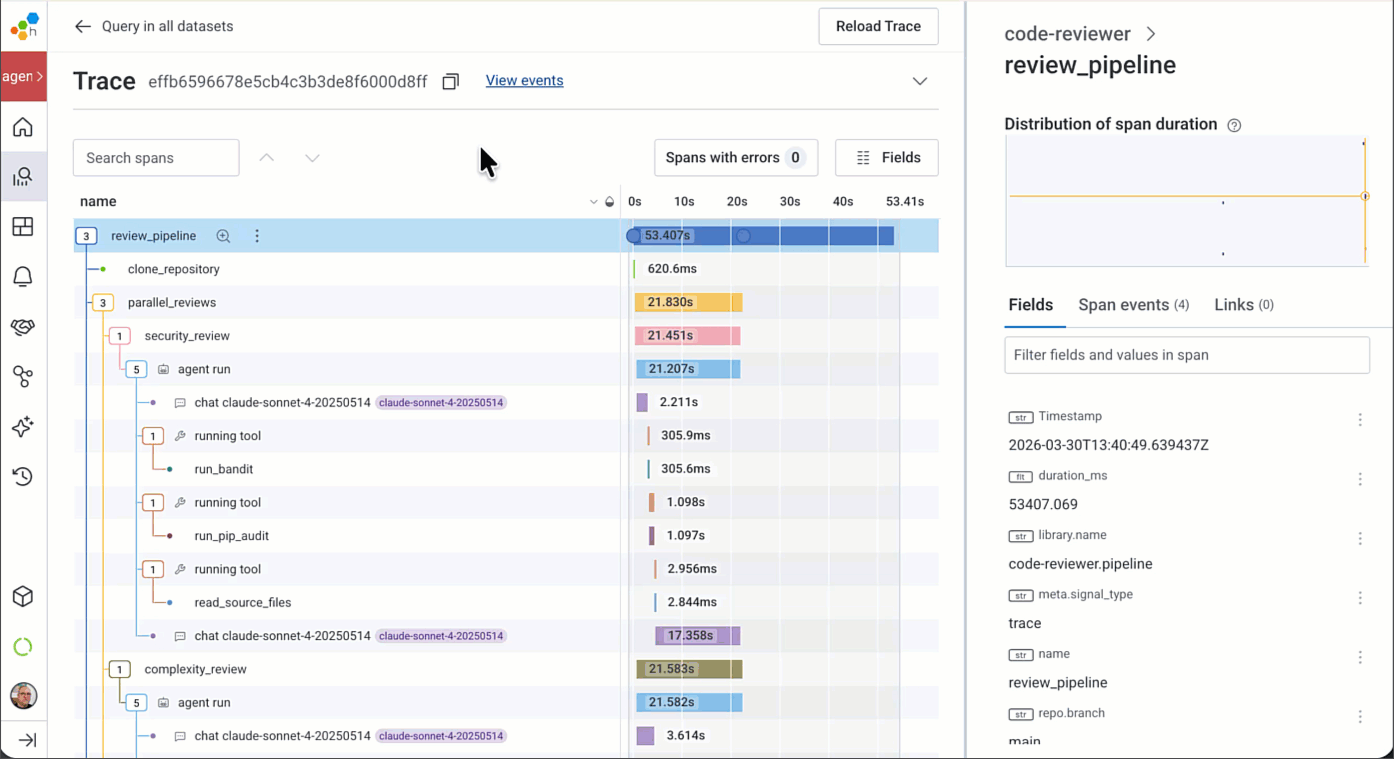The height and width of the screenshot is (759, 1394).
Task: Copy the trace ID with copy icon
Action: (x=451, y=81)
